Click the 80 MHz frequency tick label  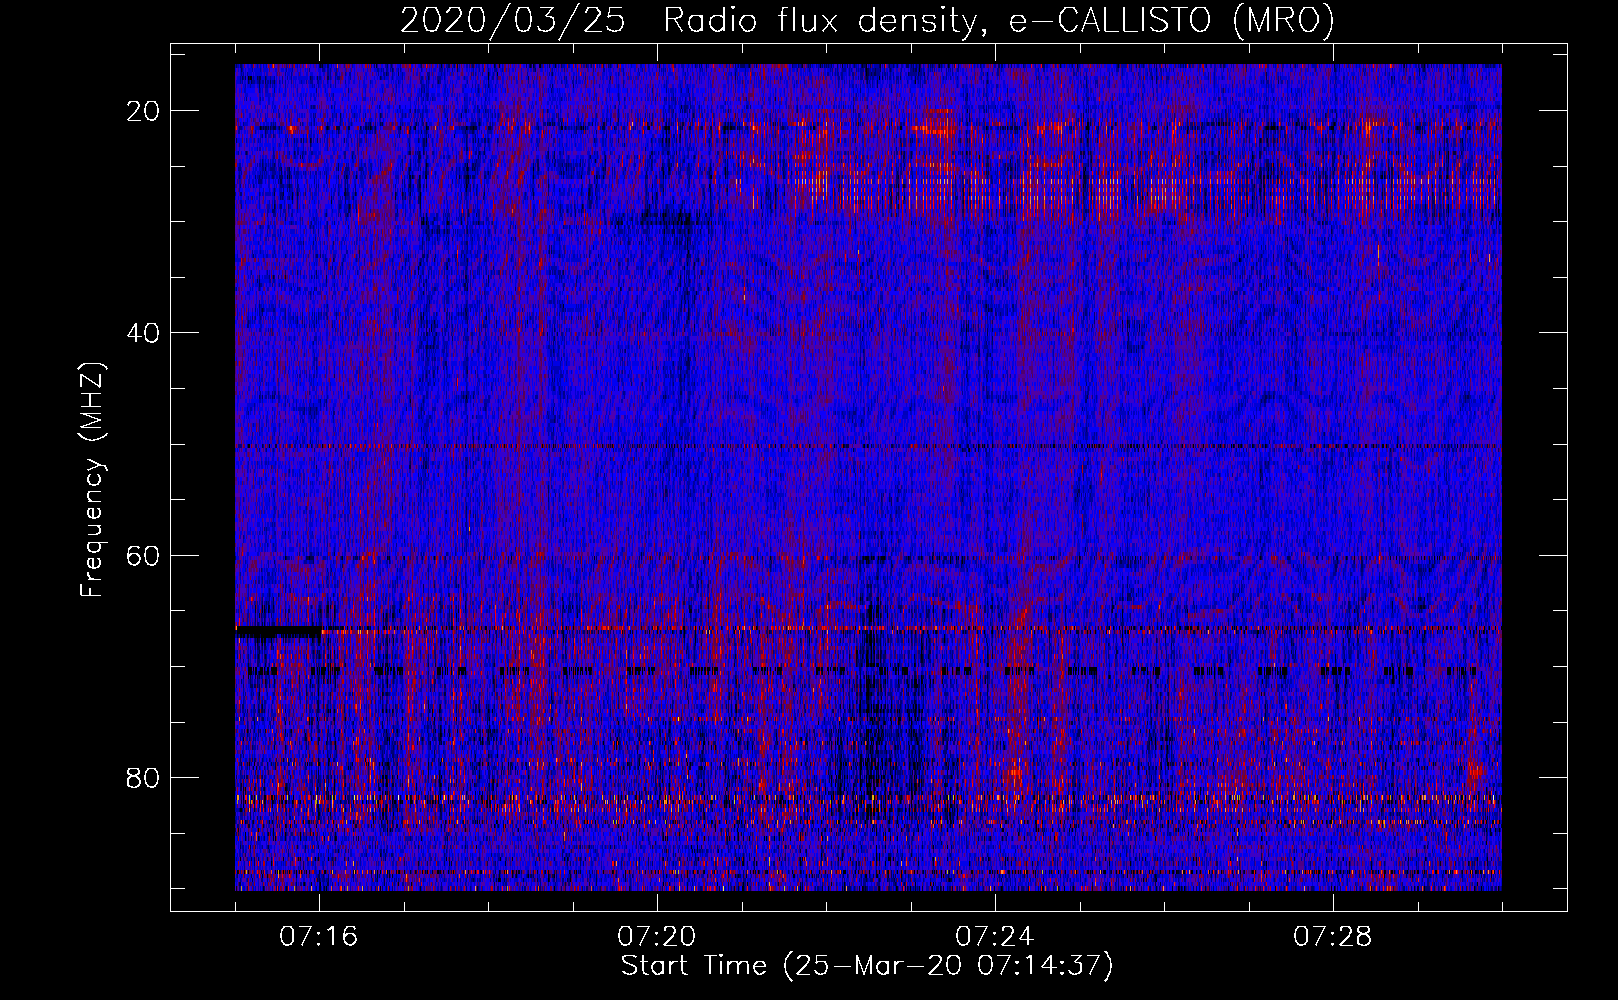144,777
